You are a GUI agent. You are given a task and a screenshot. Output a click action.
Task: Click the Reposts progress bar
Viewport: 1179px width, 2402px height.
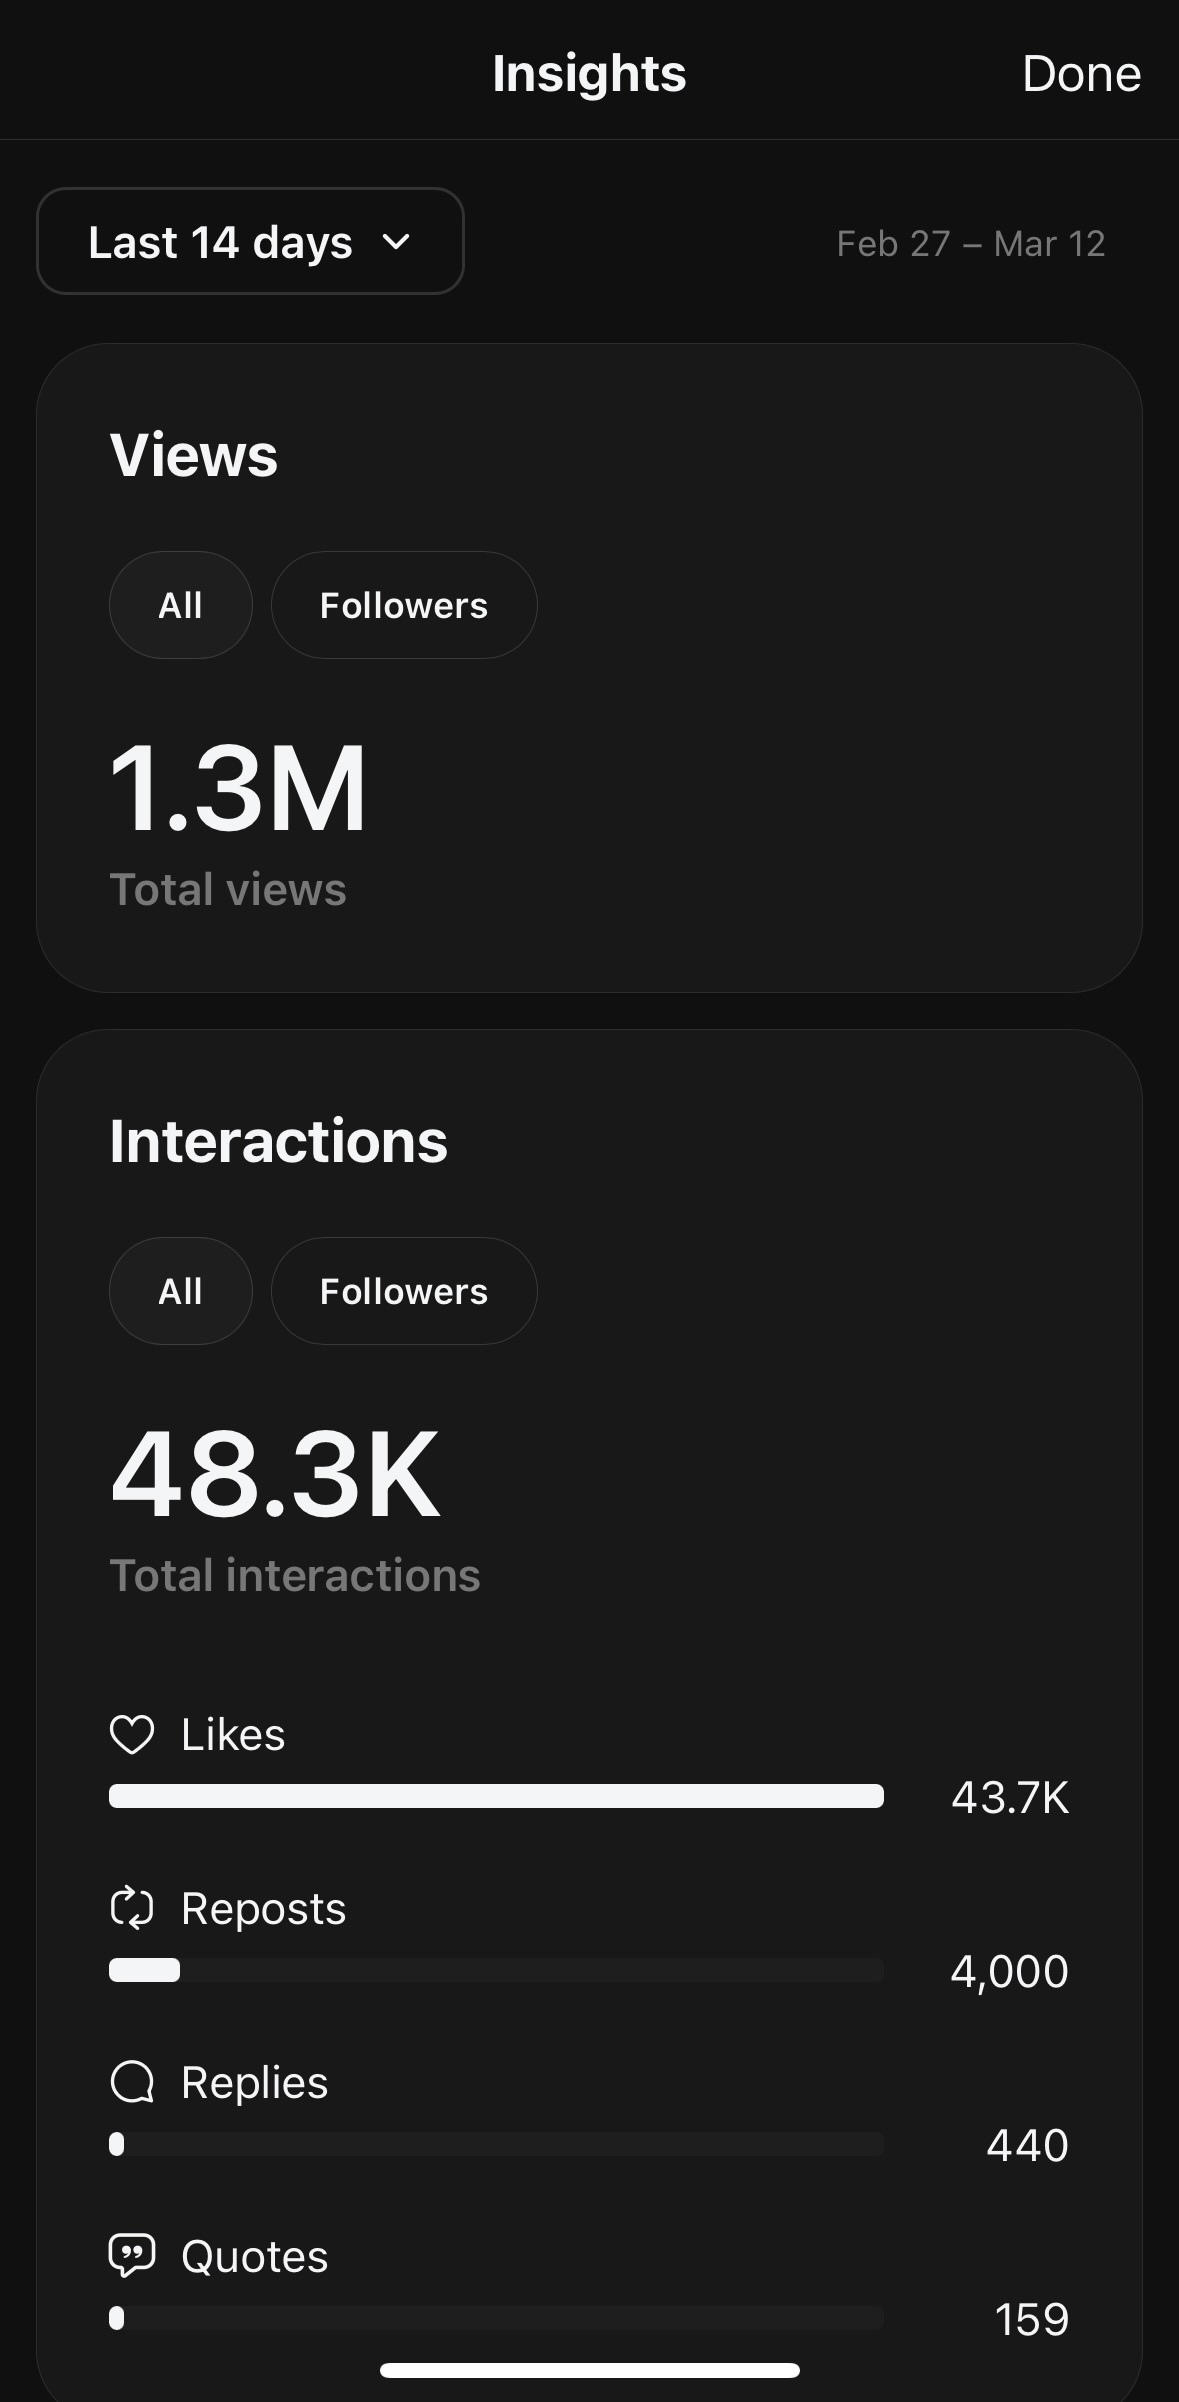(496, 1970)
